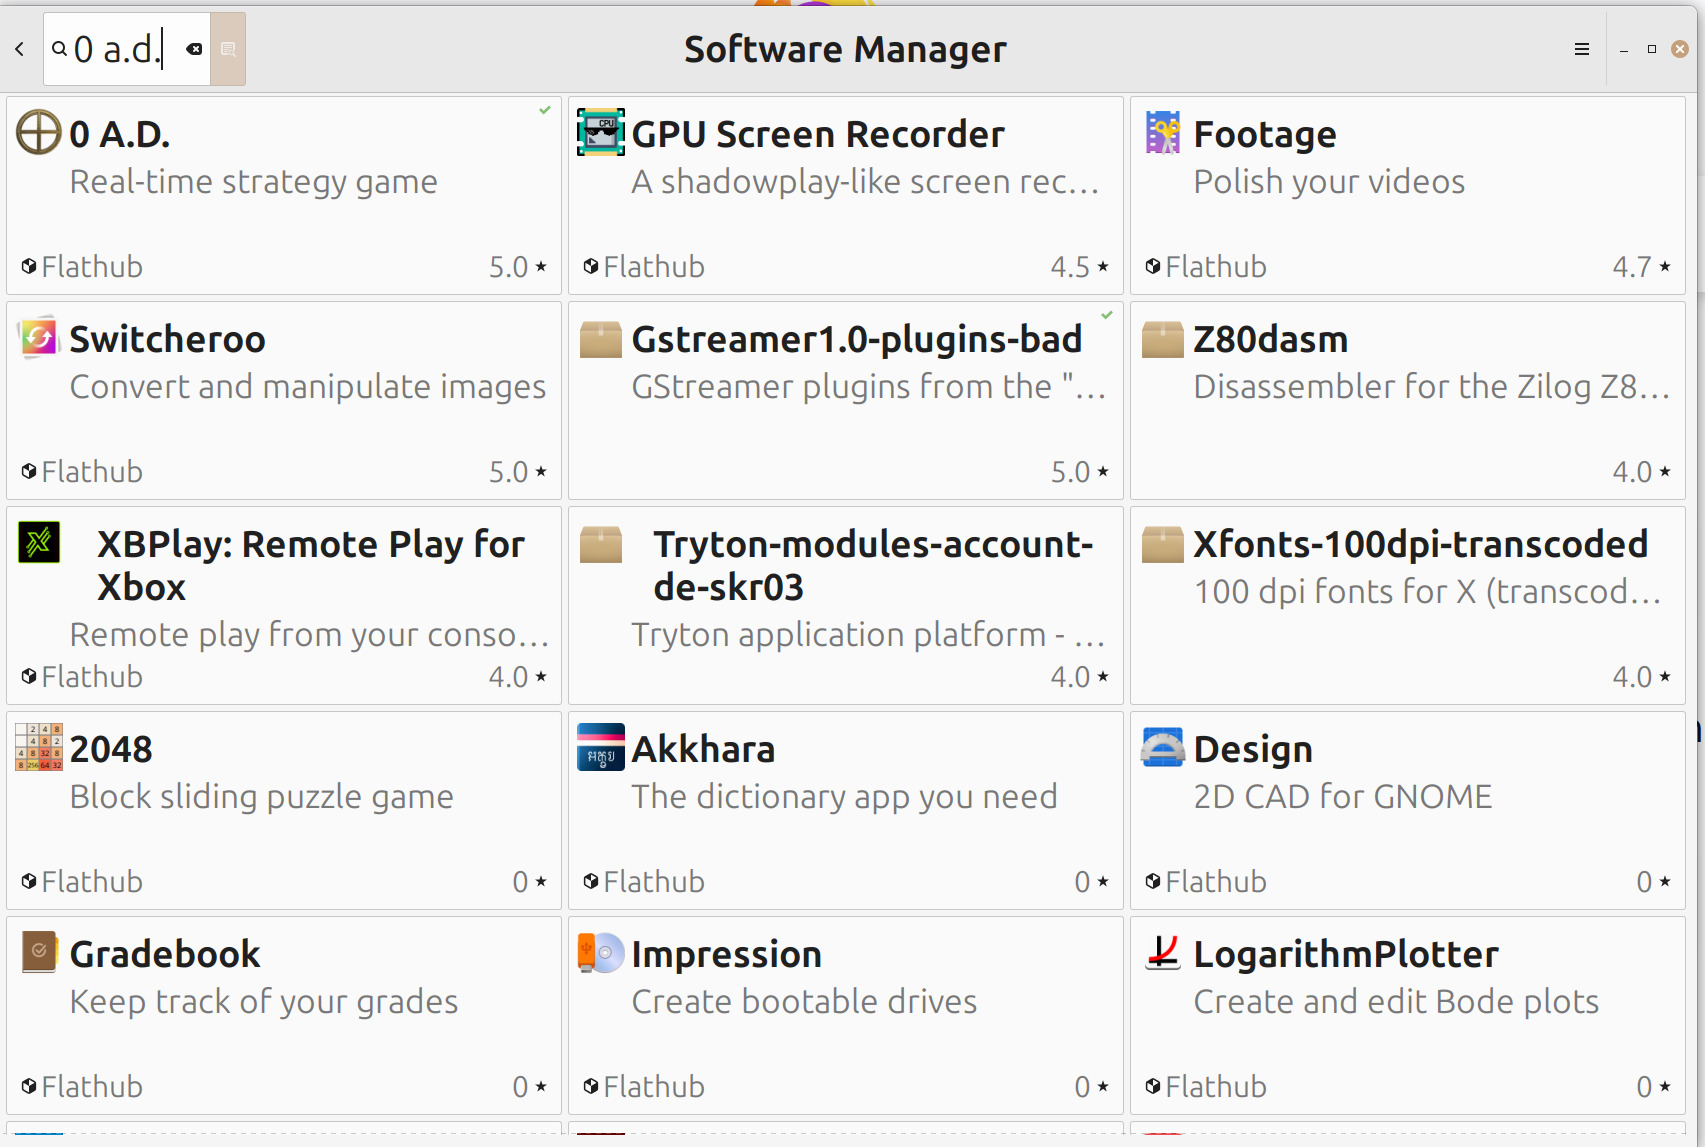Select the GPU Screen Recorder title

[x=818, y=134]
